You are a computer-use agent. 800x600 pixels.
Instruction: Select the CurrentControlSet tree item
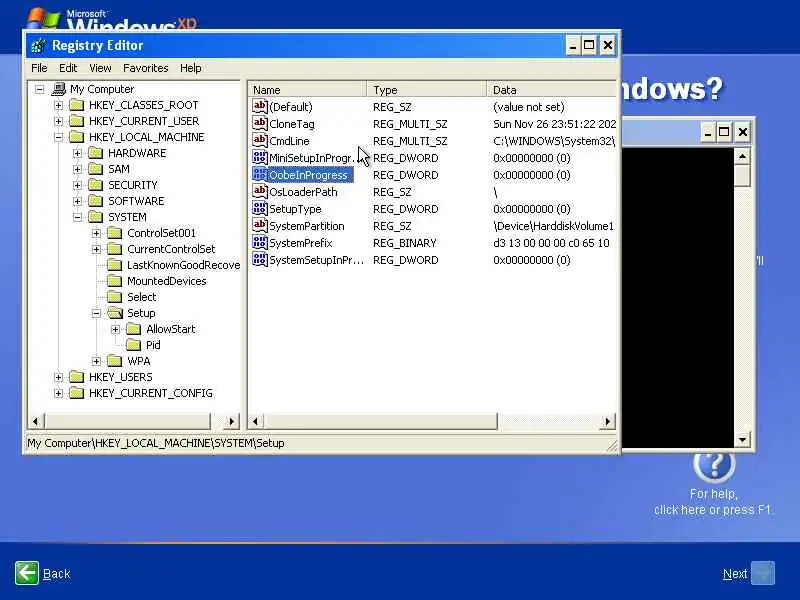click(x=171, y=249)
